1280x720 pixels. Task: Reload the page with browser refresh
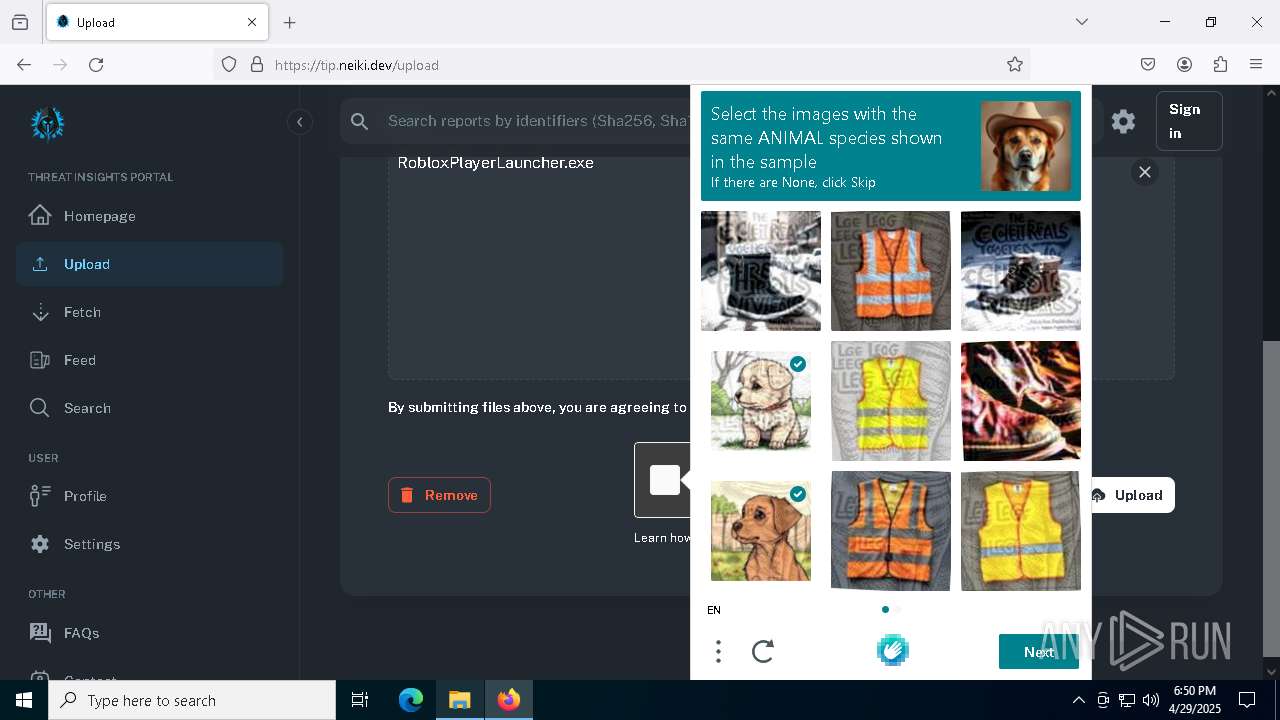tap(96, 64)
